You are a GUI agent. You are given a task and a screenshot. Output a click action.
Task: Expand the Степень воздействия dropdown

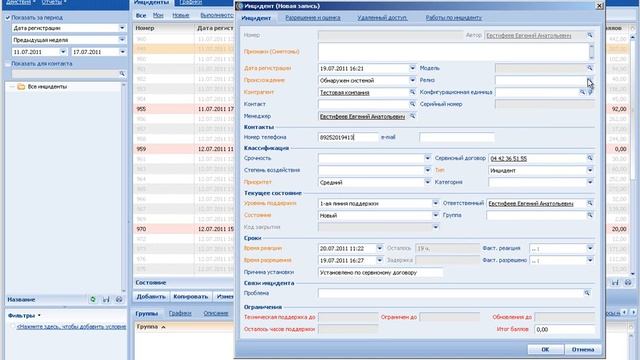(x=427, y=170)
